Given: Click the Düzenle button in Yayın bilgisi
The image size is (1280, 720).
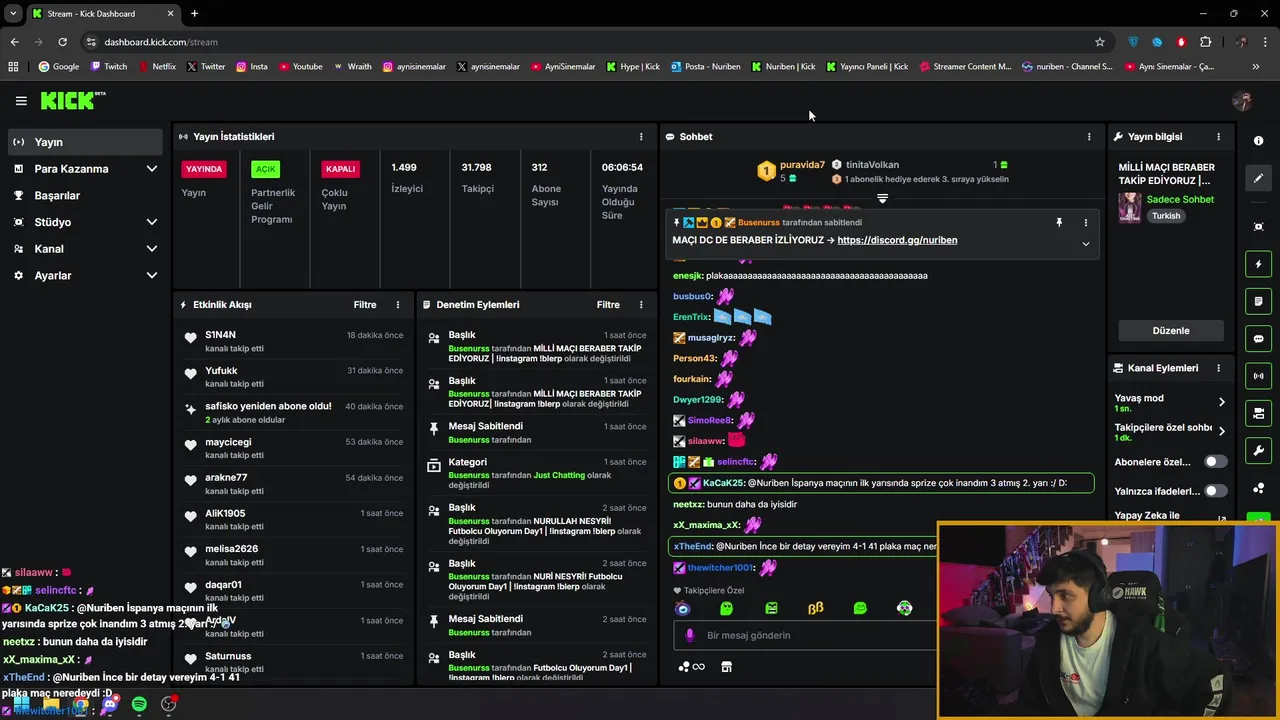Looking at the screenshot, I should 1171,331.
